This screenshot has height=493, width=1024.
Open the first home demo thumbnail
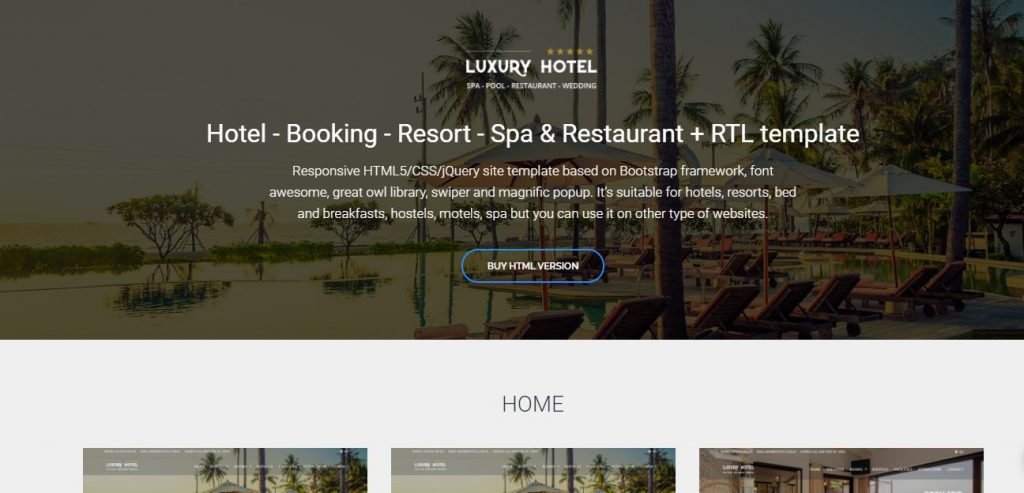pos(225,470)
